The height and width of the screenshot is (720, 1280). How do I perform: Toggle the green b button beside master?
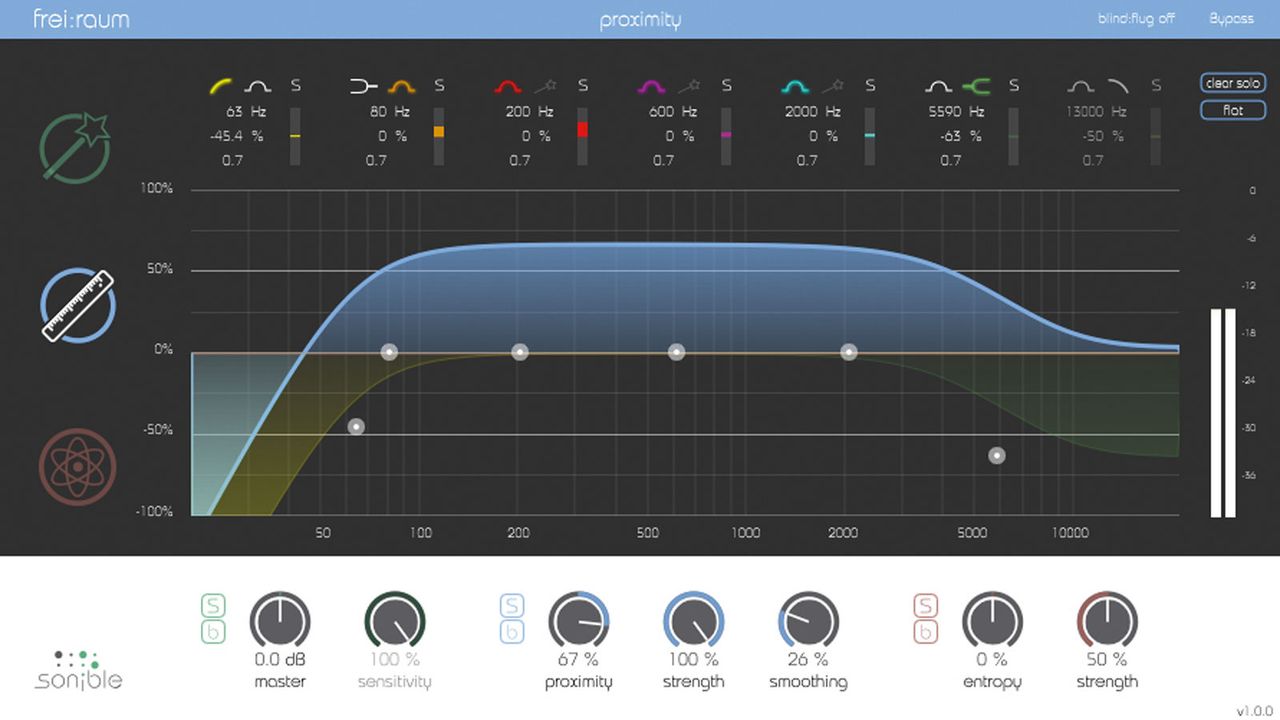click(x=213, y=632)
